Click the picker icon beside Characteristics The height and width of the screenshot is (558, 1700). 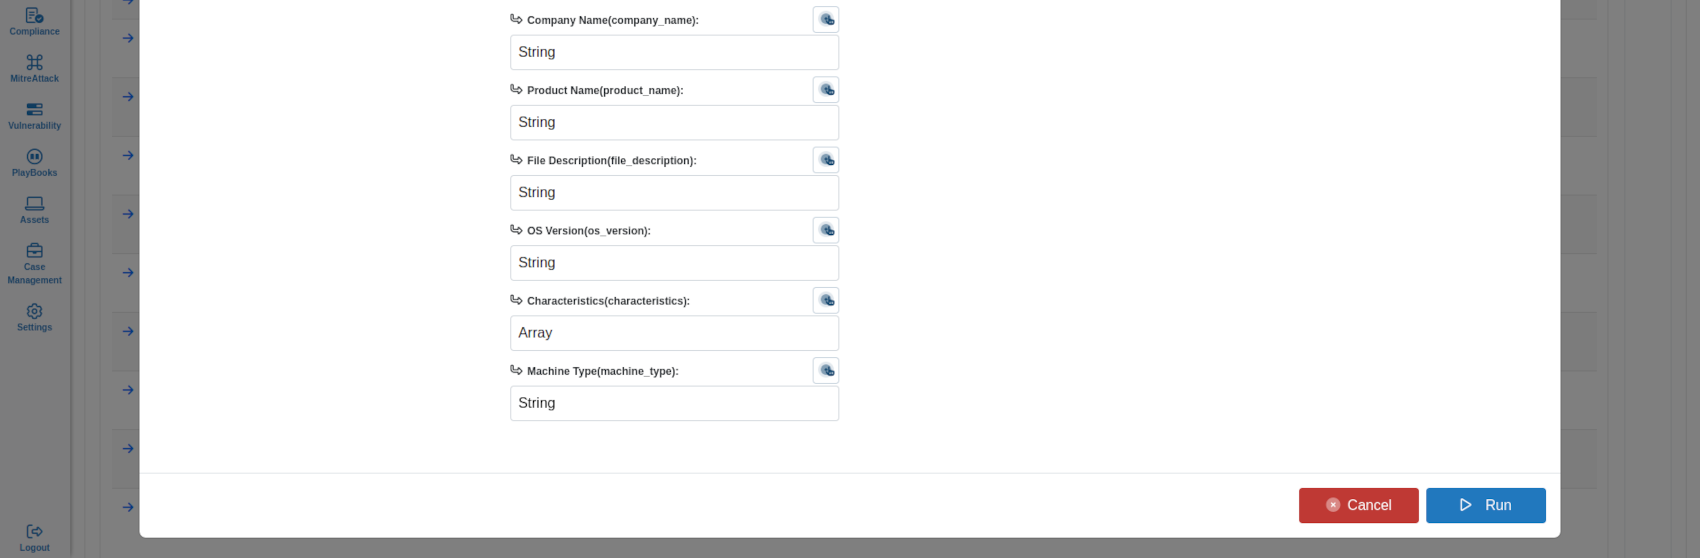click(x=826, y=300)
